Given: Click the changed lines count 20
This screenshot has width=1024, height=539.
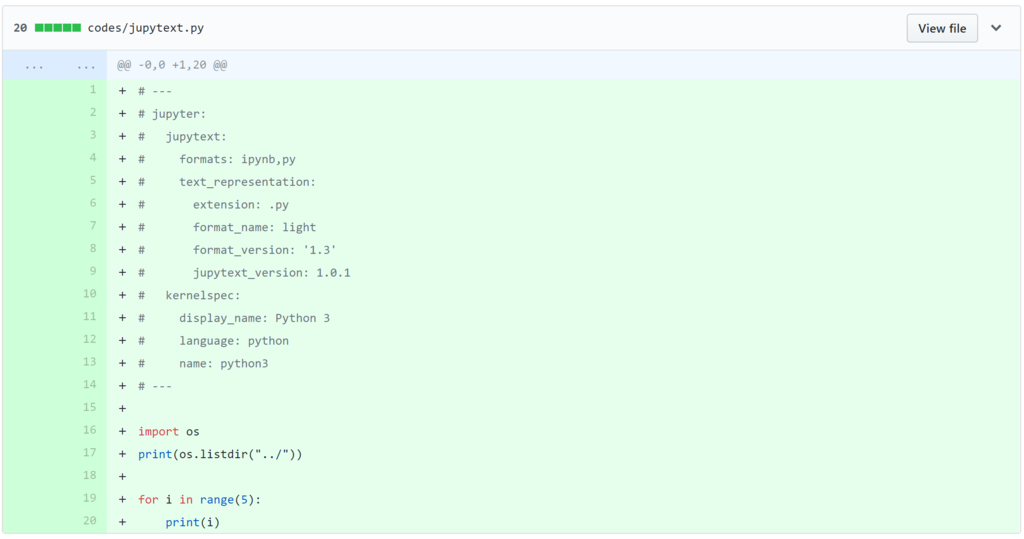Looking at the screenshot, I should (x=20, y=28).
